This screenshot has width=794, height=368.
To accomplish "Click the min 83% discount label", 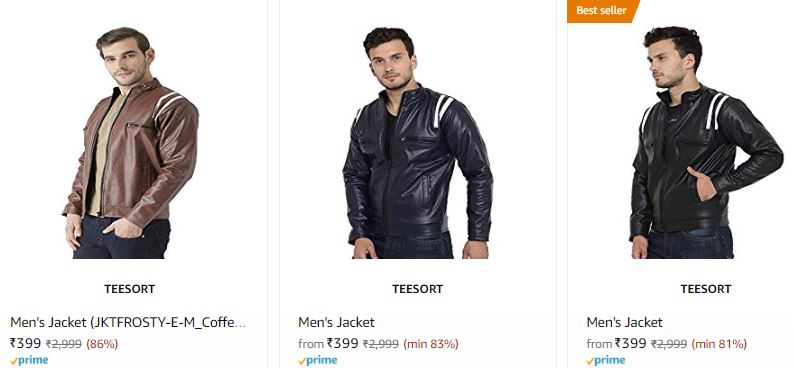I will [431, 344].
